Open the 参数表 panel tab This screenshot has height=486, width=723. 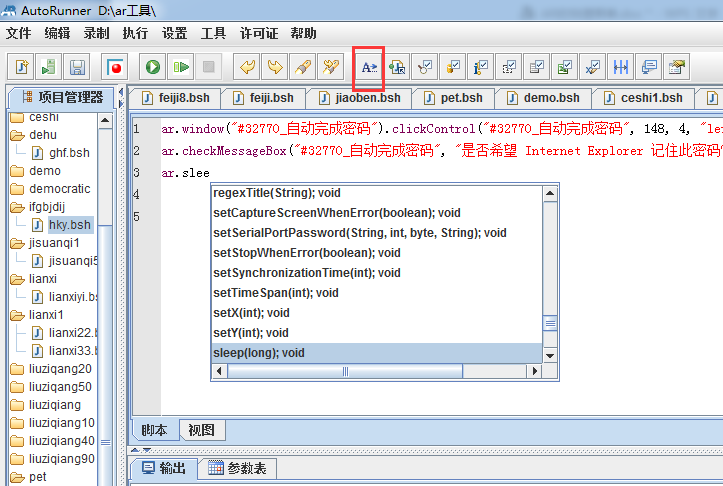coord(237,468)
